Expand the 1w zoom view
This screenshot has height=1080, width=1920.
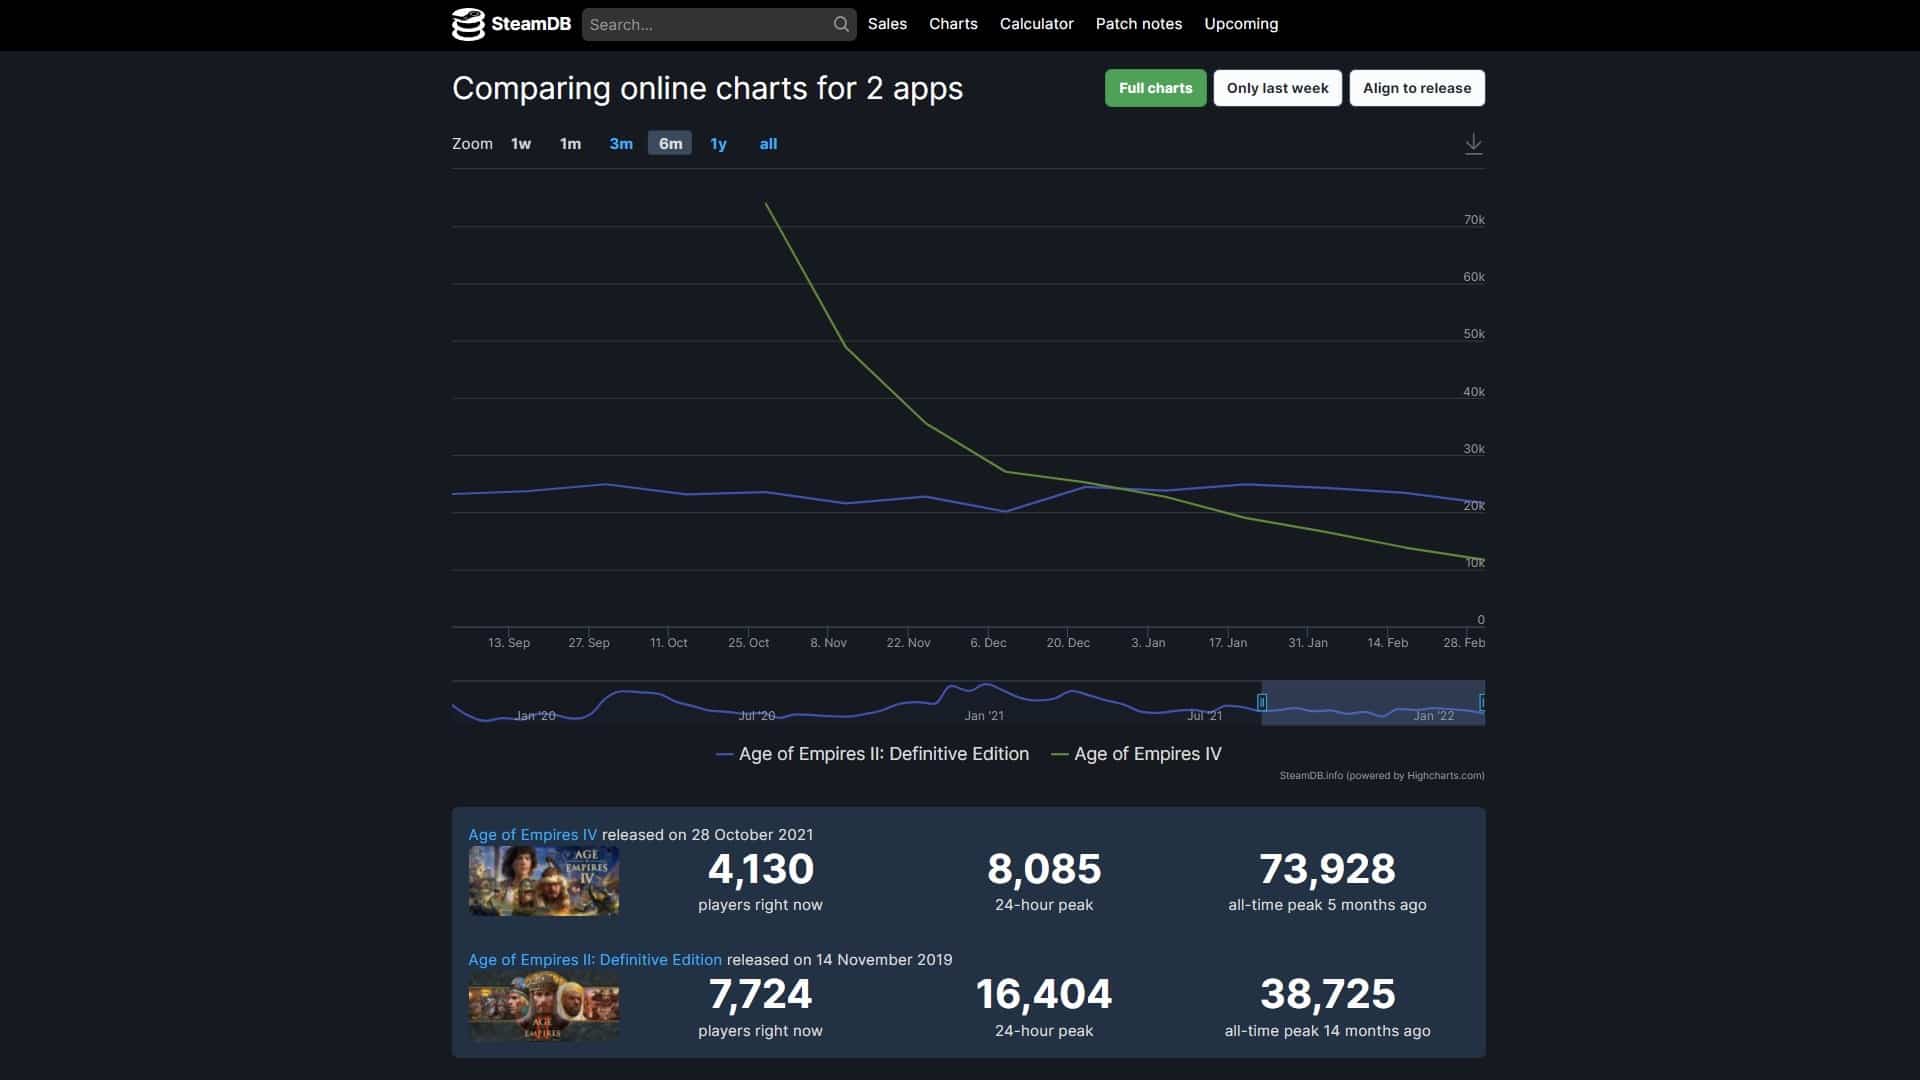coord(521,144)
